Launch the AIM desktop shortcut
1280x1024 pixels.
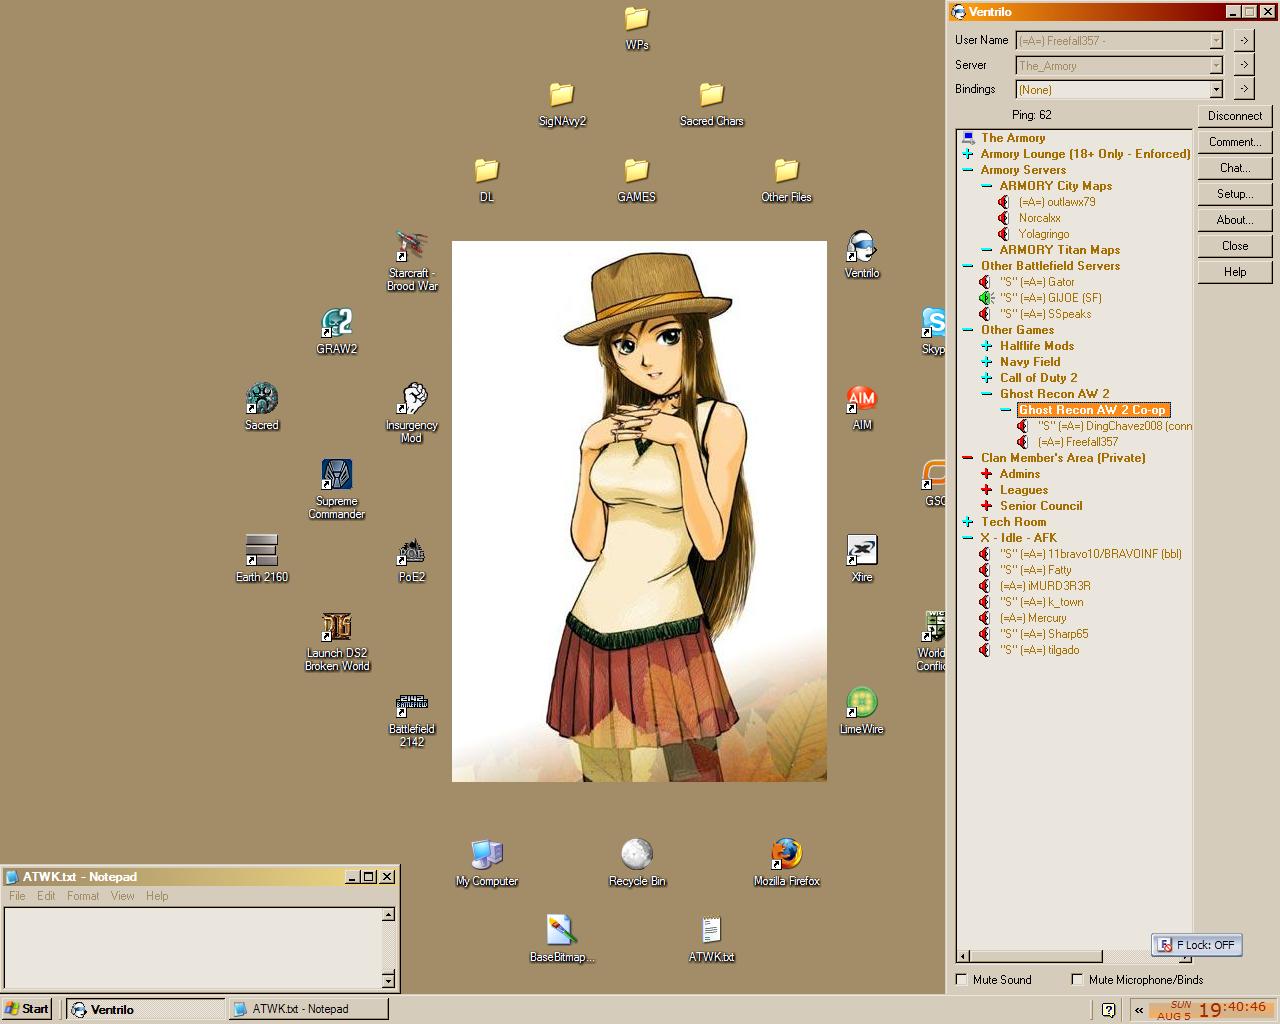click(861, 400)
